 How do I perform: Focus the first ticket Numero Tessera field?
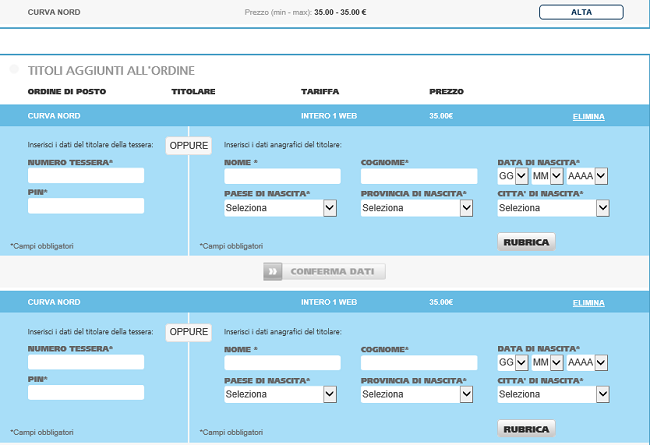coord(86,175)
